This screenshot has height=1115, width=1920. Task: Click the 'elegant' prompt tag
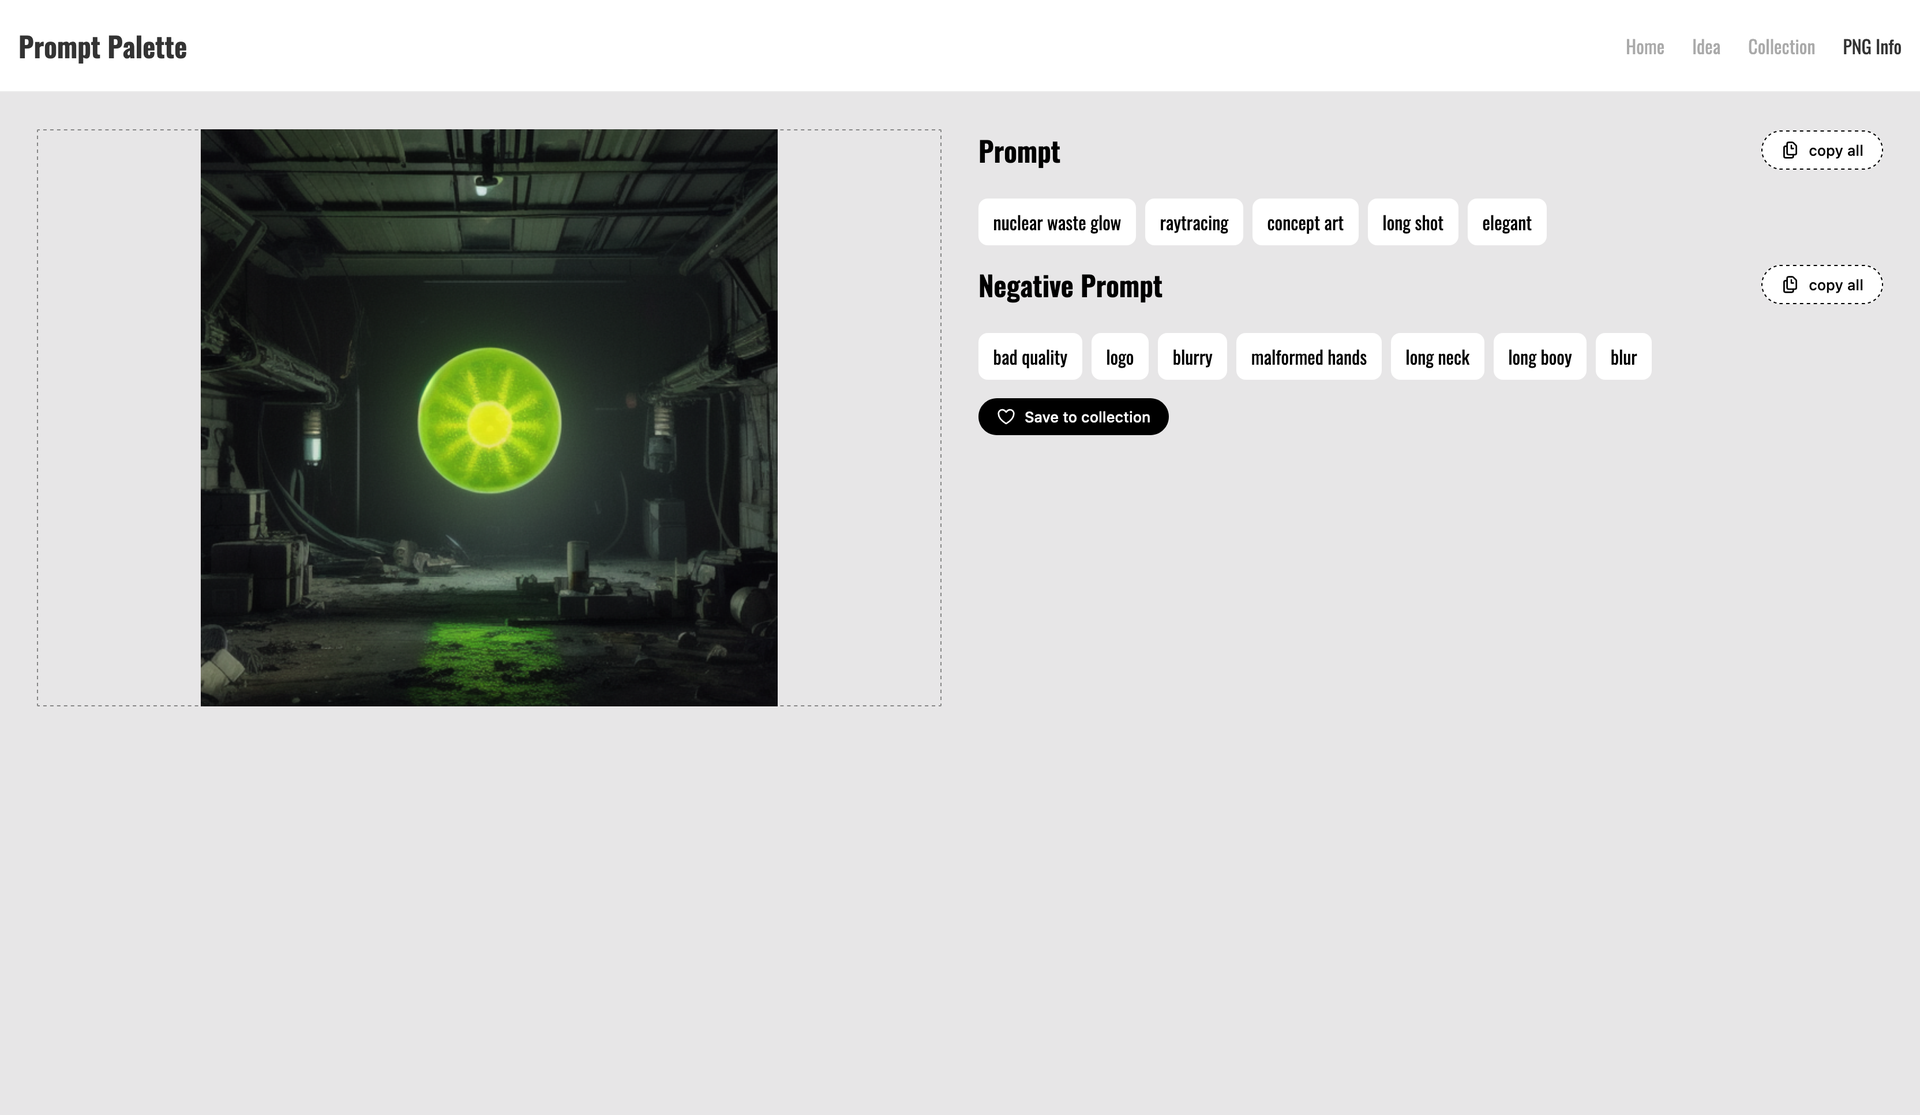[1507, 222]
